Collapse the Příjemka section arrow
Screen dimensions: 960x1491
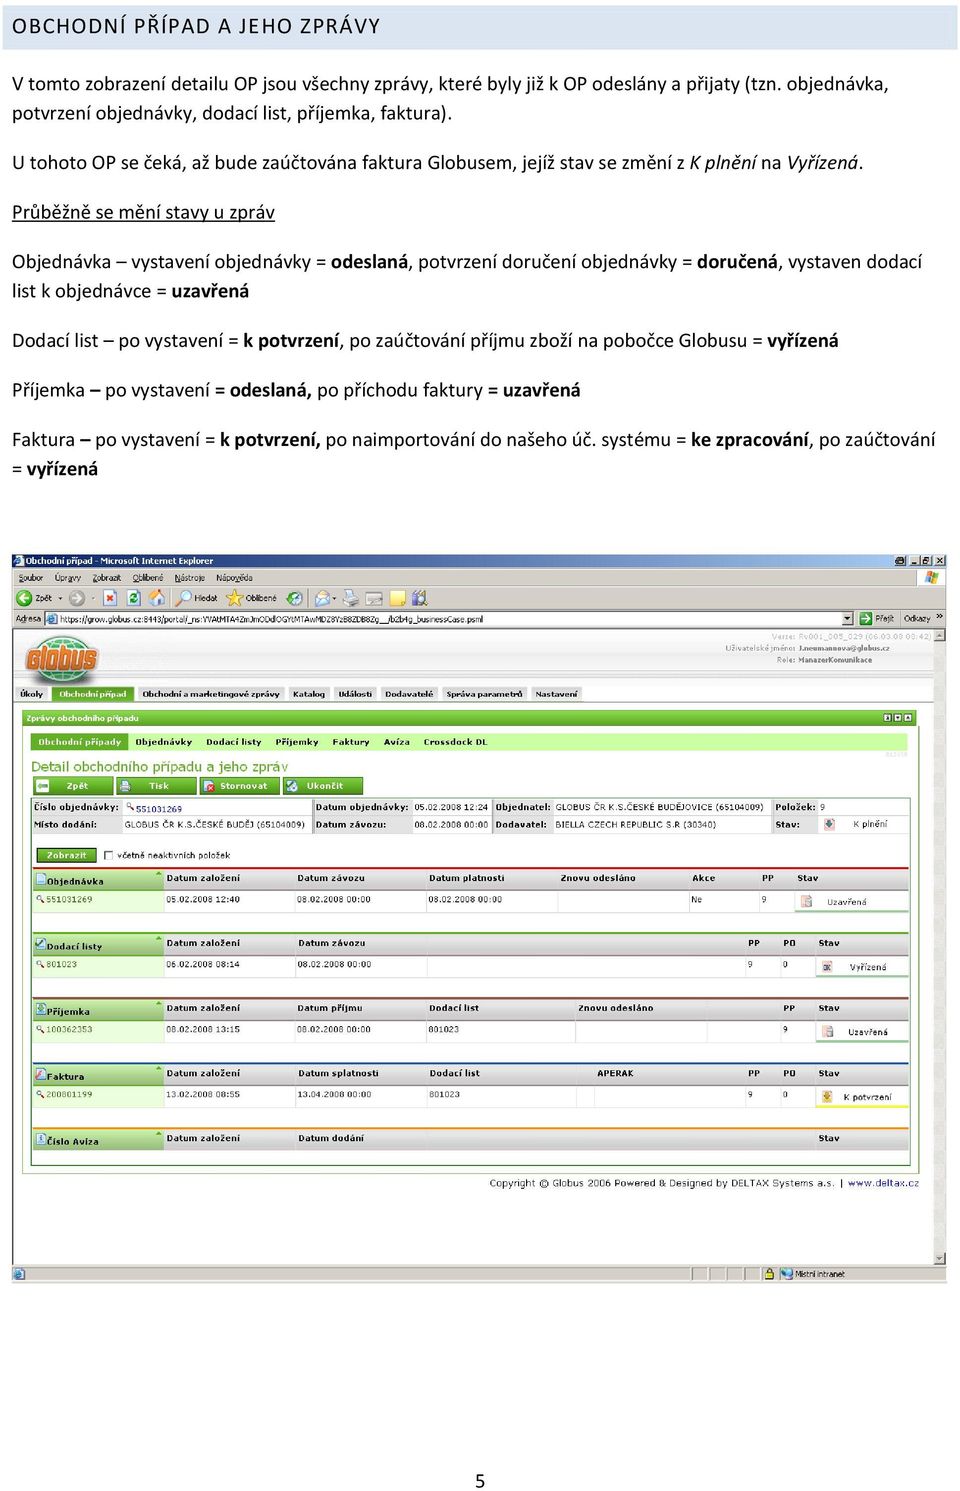[x=158, y=1005]
